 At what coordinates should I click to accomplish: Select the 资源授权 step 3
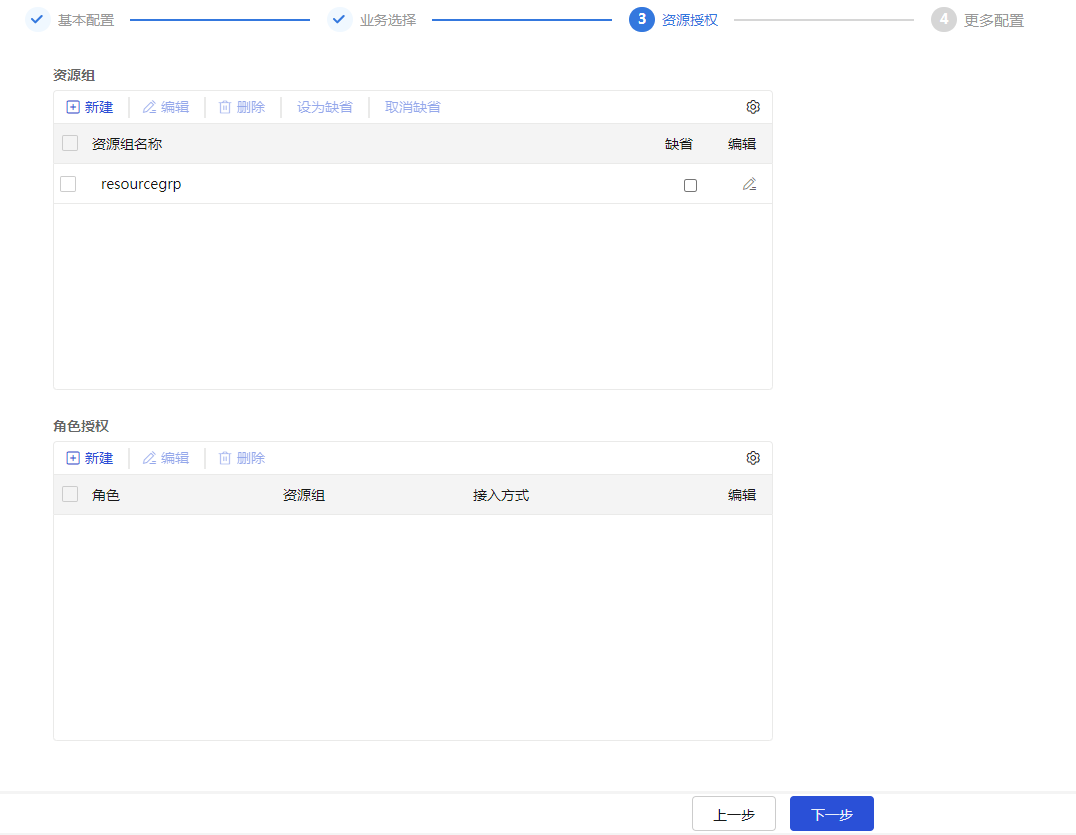coord(674,20)
